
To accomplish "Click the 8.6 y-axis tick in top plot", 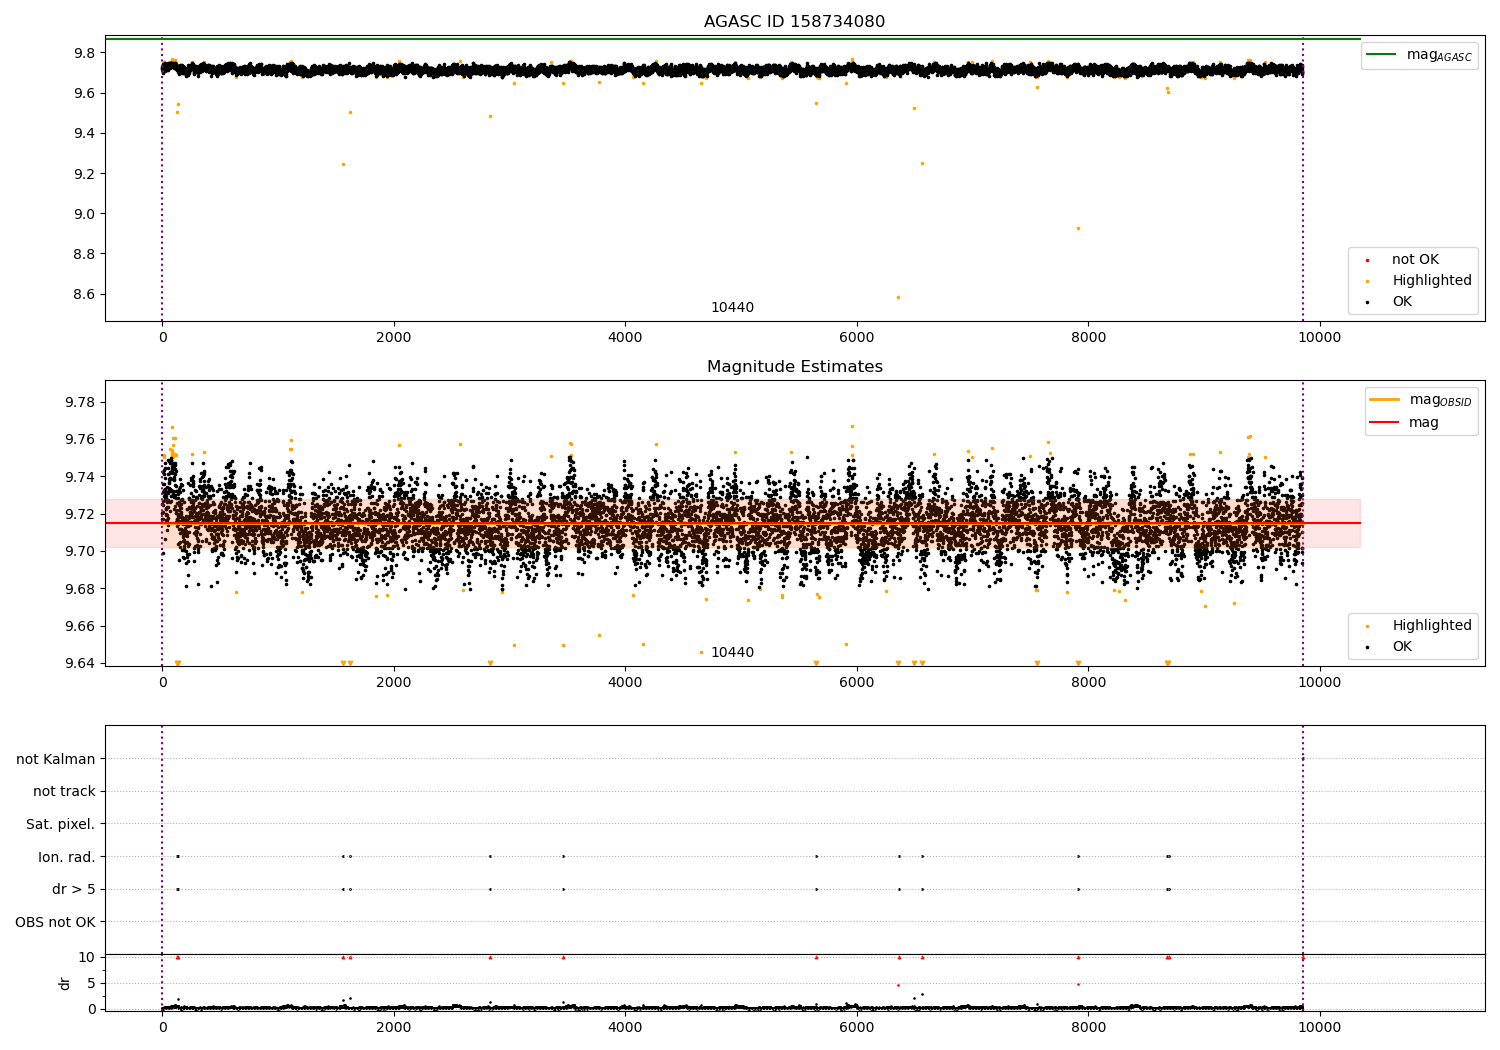I will point(85,295).
